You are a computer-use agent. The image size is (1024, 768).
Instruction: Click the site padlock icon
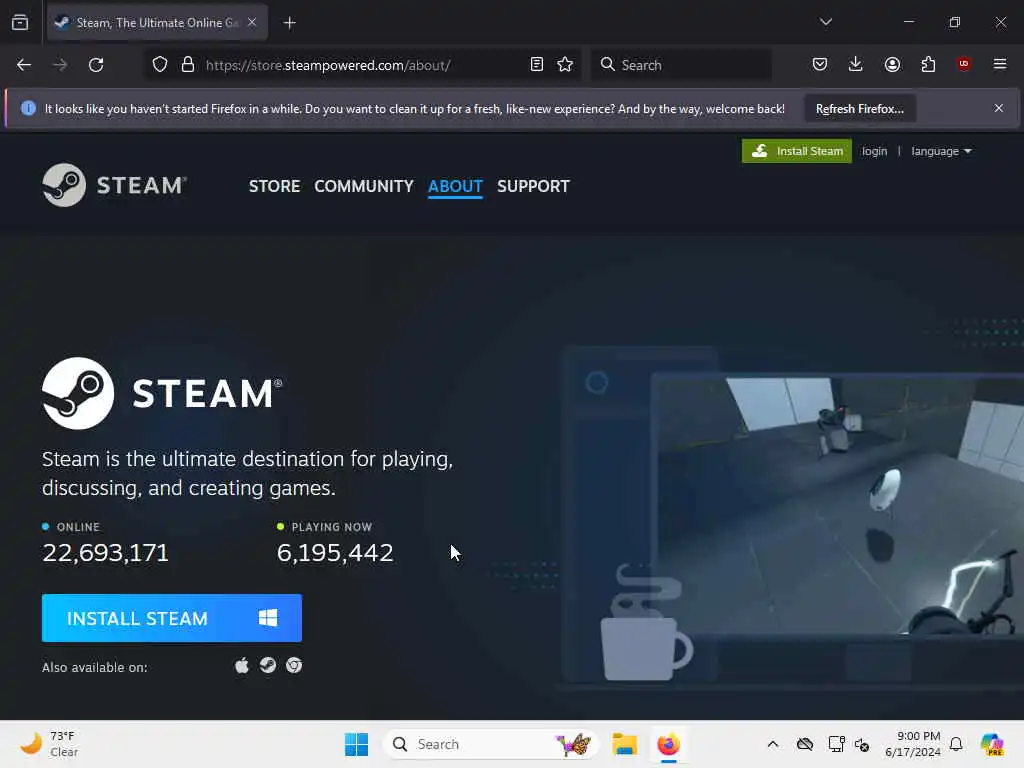pos(188,65)
